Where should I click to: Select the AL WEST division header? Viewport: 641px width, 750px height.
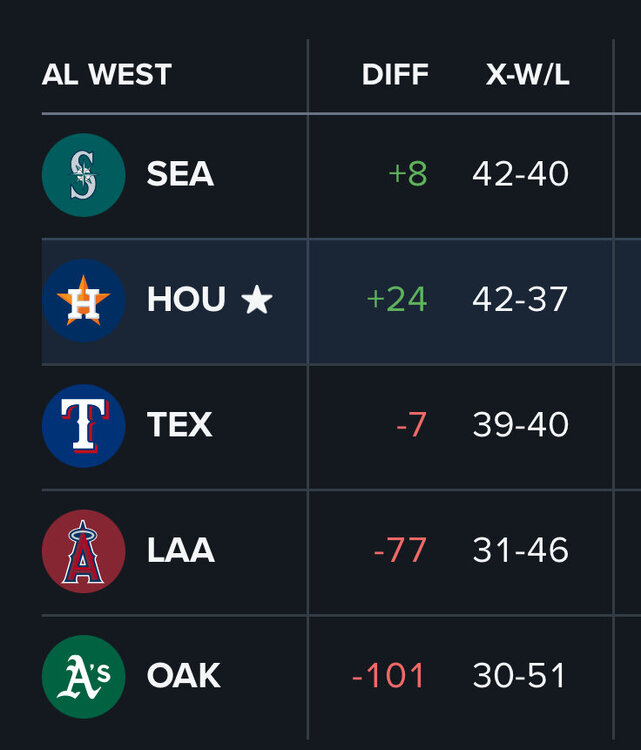(107, 75)
